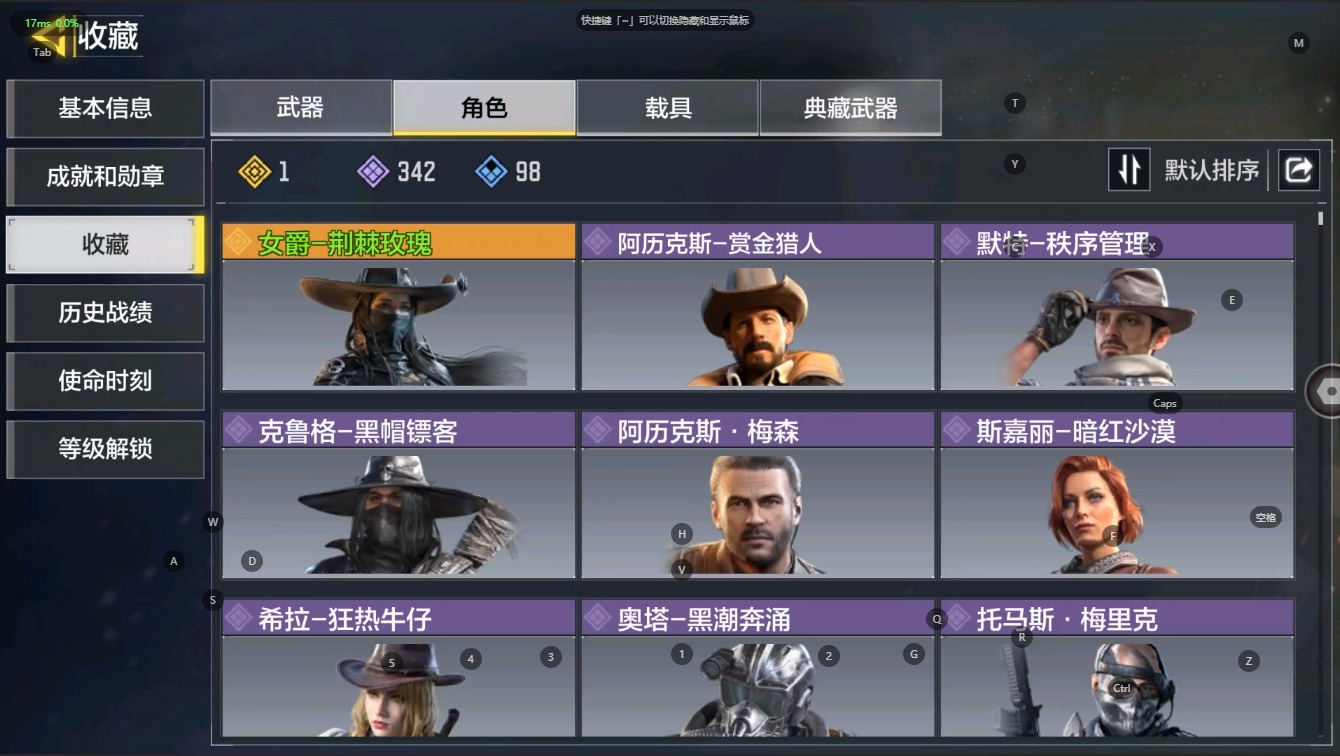Image resolution: width=1340 pixels, height=756 pixels.
Task: Click the blue rare currency icon
Action: (x=491, y=172)
